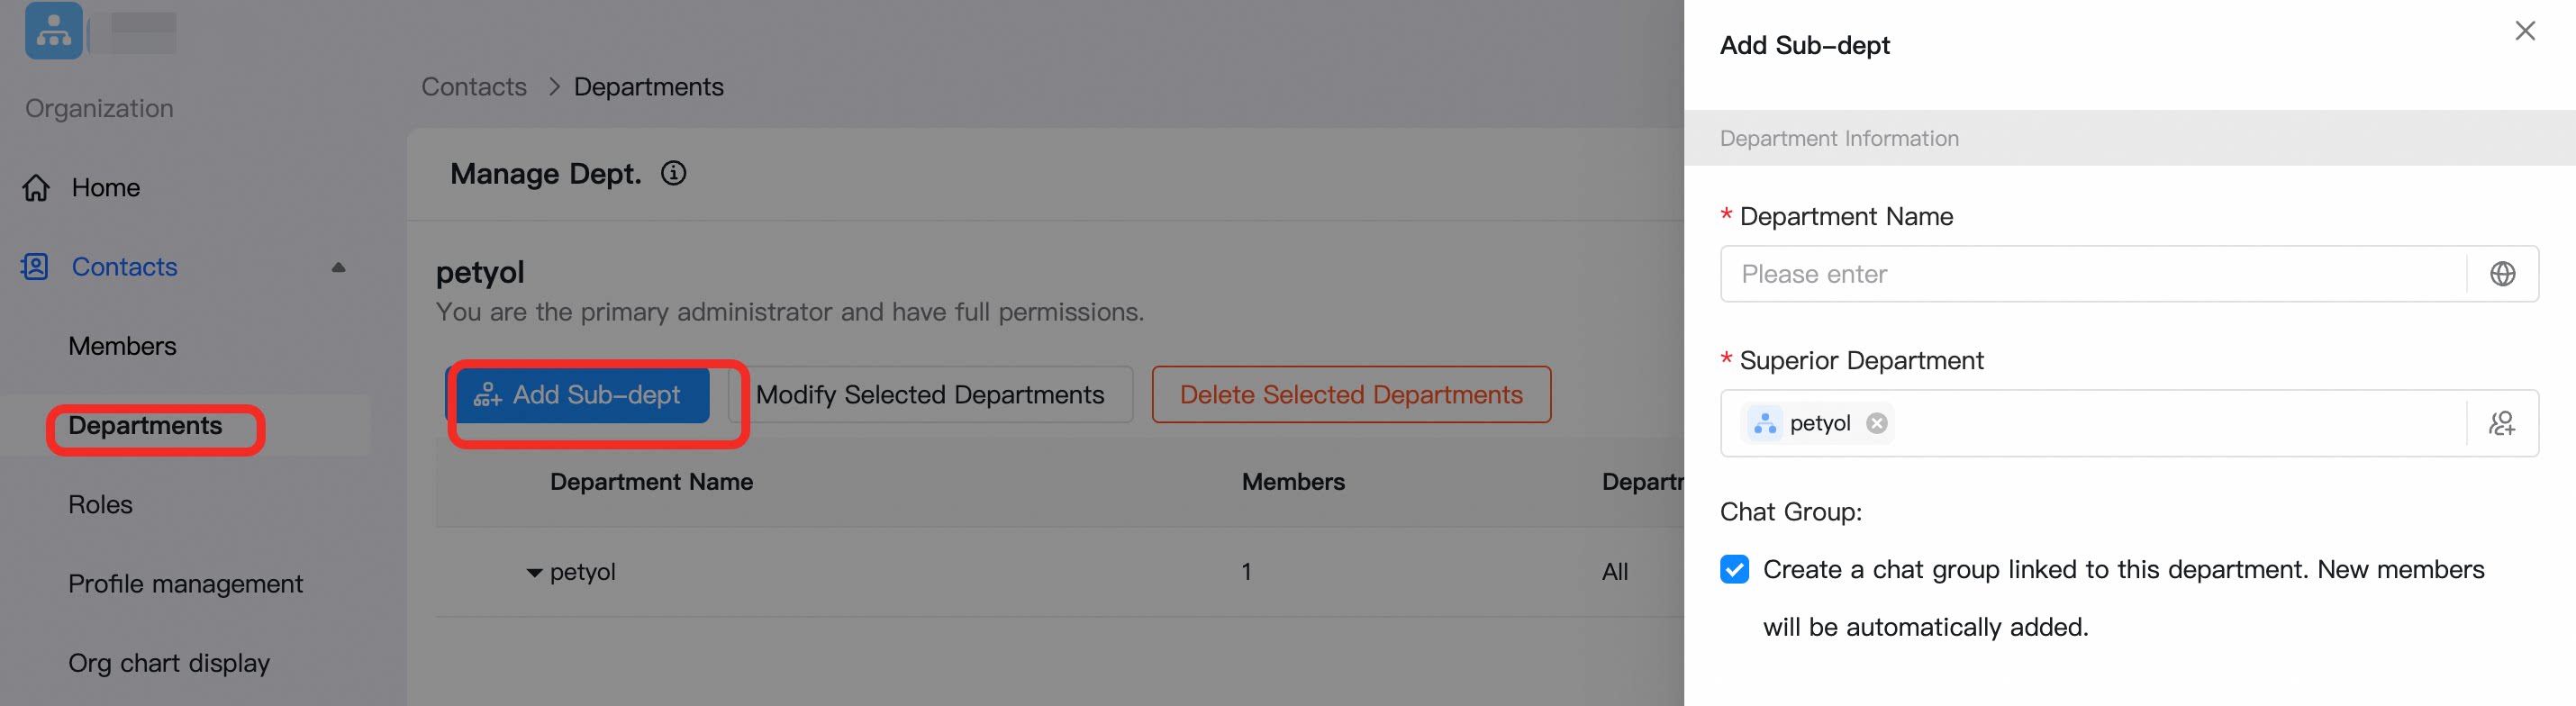The image size is (2576, 706).
Task: Go to Org chart display
Action: pyautogui.click(x=169, y=663)
